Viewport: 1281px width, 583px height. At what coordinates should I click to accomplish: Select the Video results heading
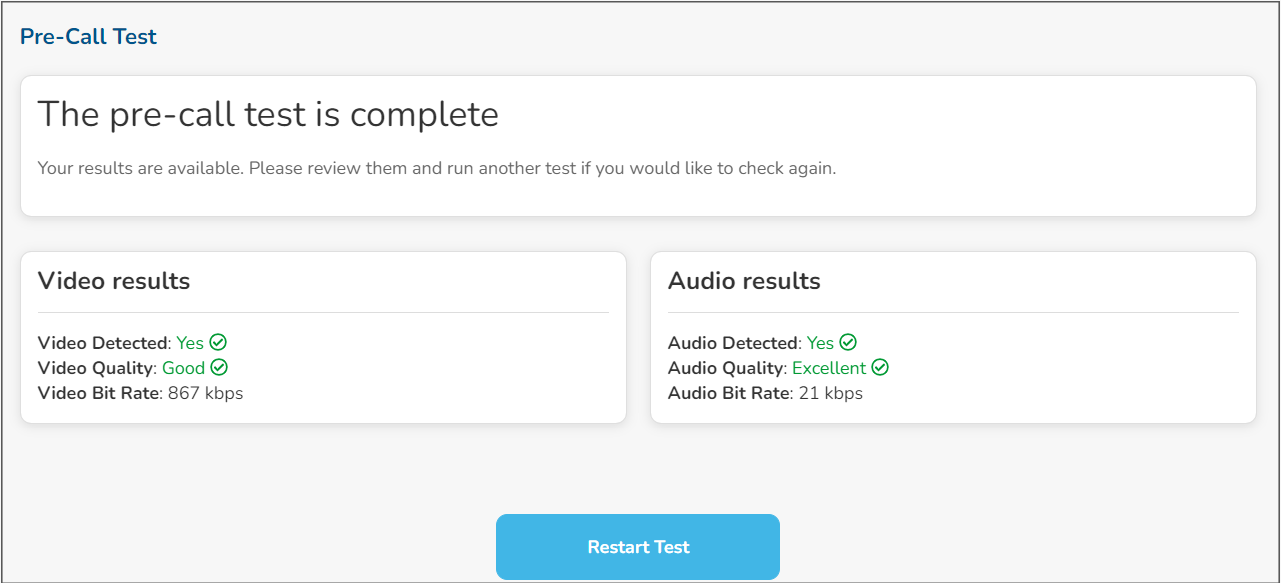coord(114,281)
